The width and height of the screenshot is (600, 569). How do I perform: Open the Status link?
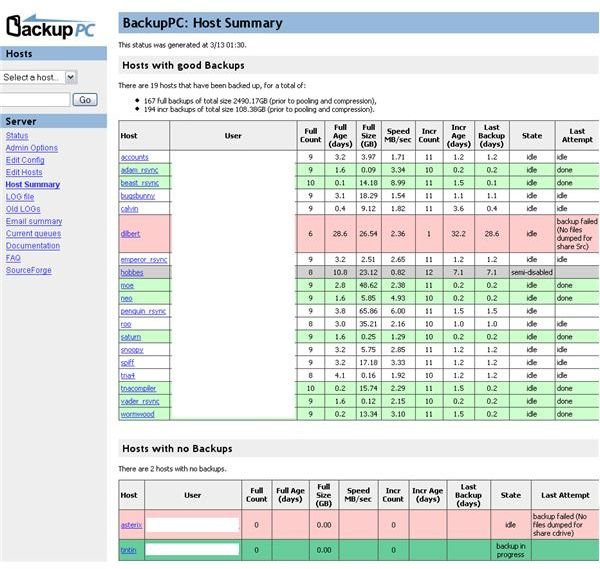[17, 135]
